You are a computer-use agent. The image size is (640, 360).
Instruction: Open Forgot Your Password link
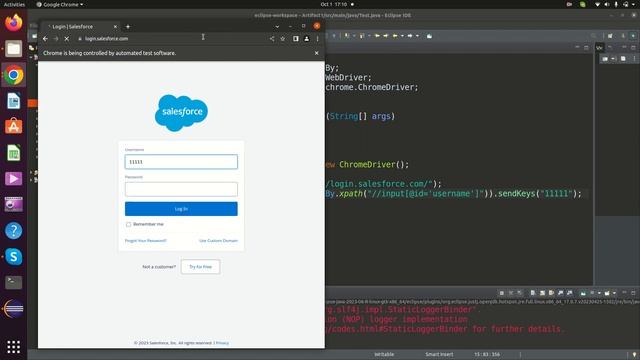pyautogui.click(x=146, y=241)
